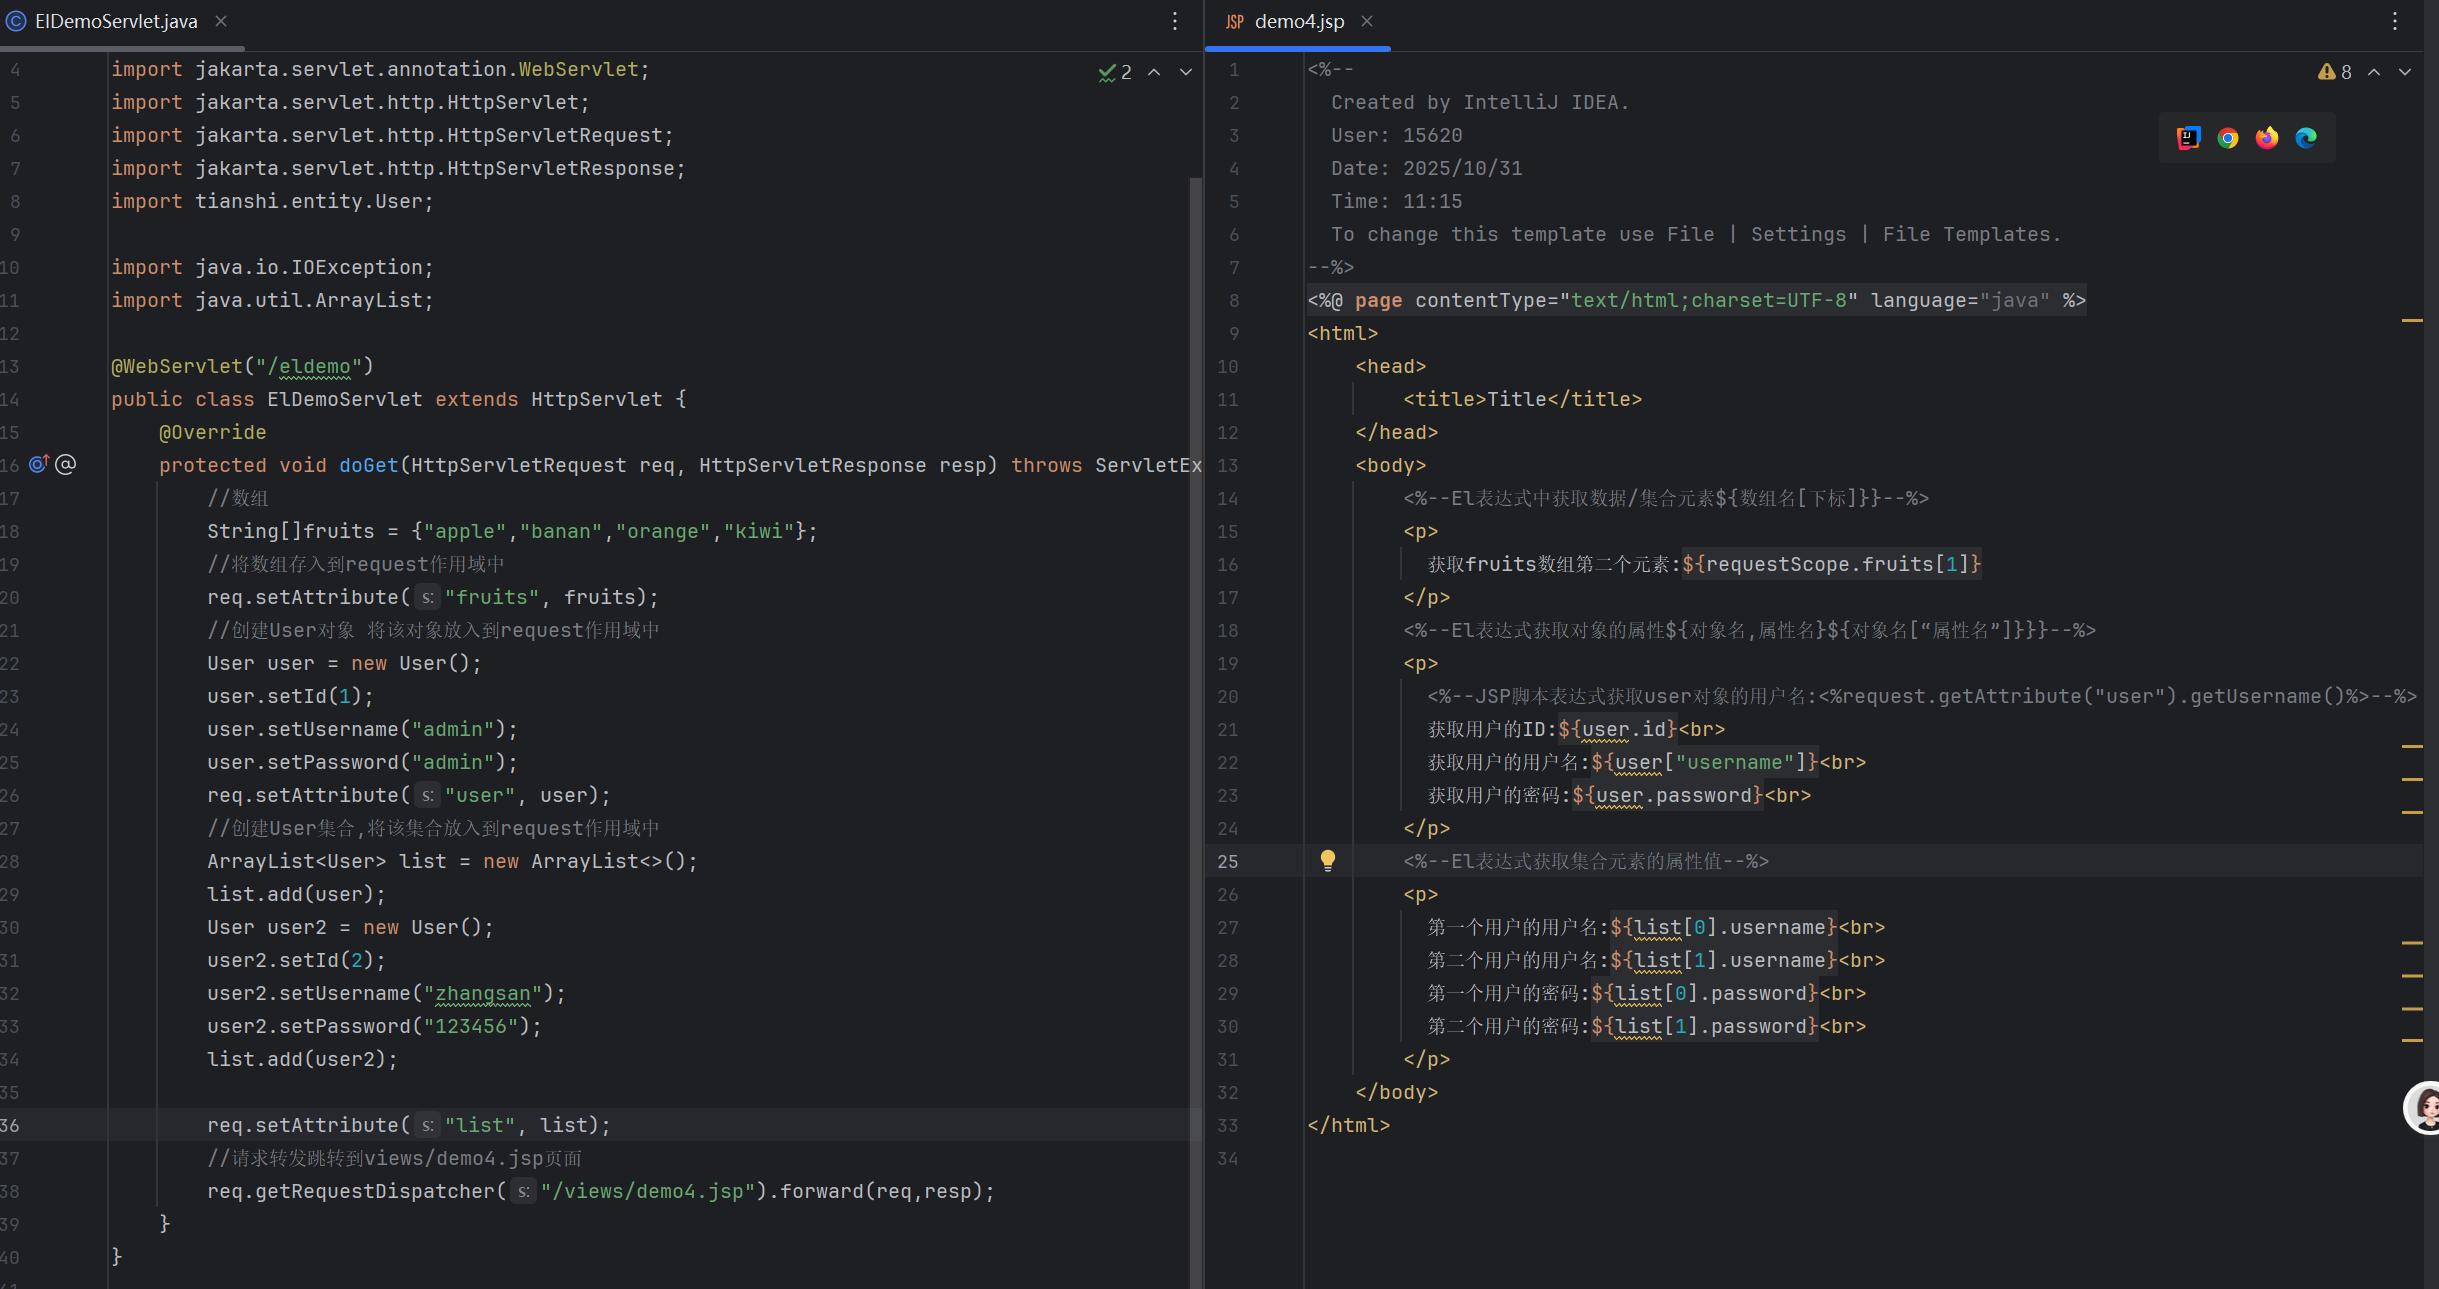This screenshot has height=1289, width=2439.
Task: Go to next highlighted problem in demo4.jsp
Action: tap(2405, 72)
